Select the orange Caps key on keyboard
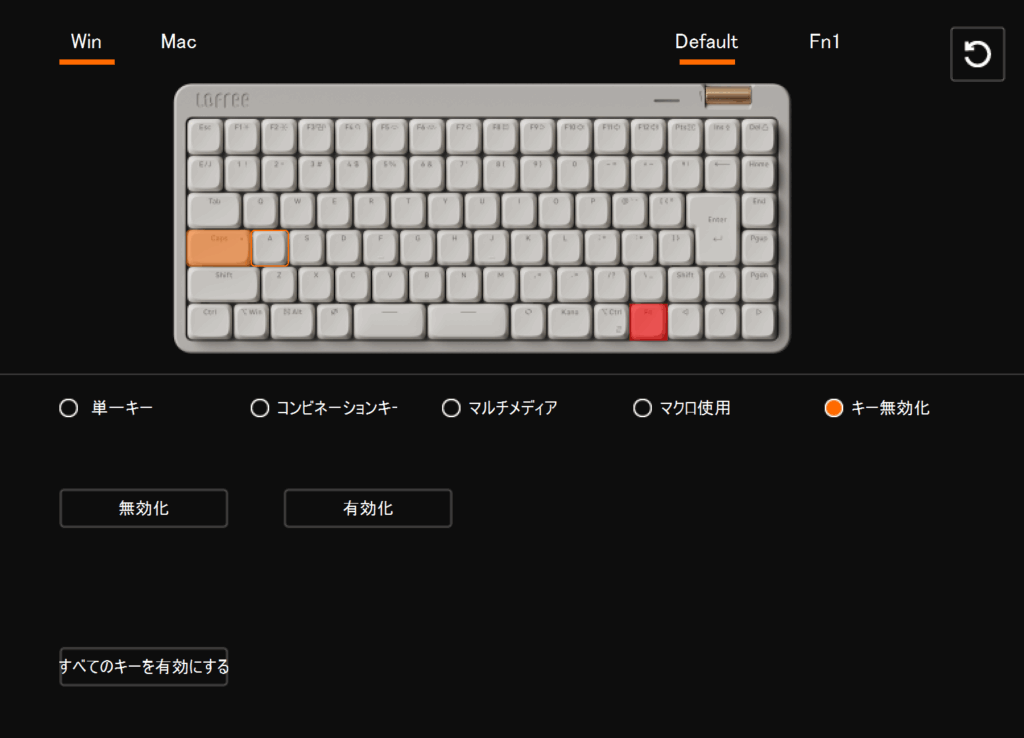 pyautogui.click(x=218, y=248)
